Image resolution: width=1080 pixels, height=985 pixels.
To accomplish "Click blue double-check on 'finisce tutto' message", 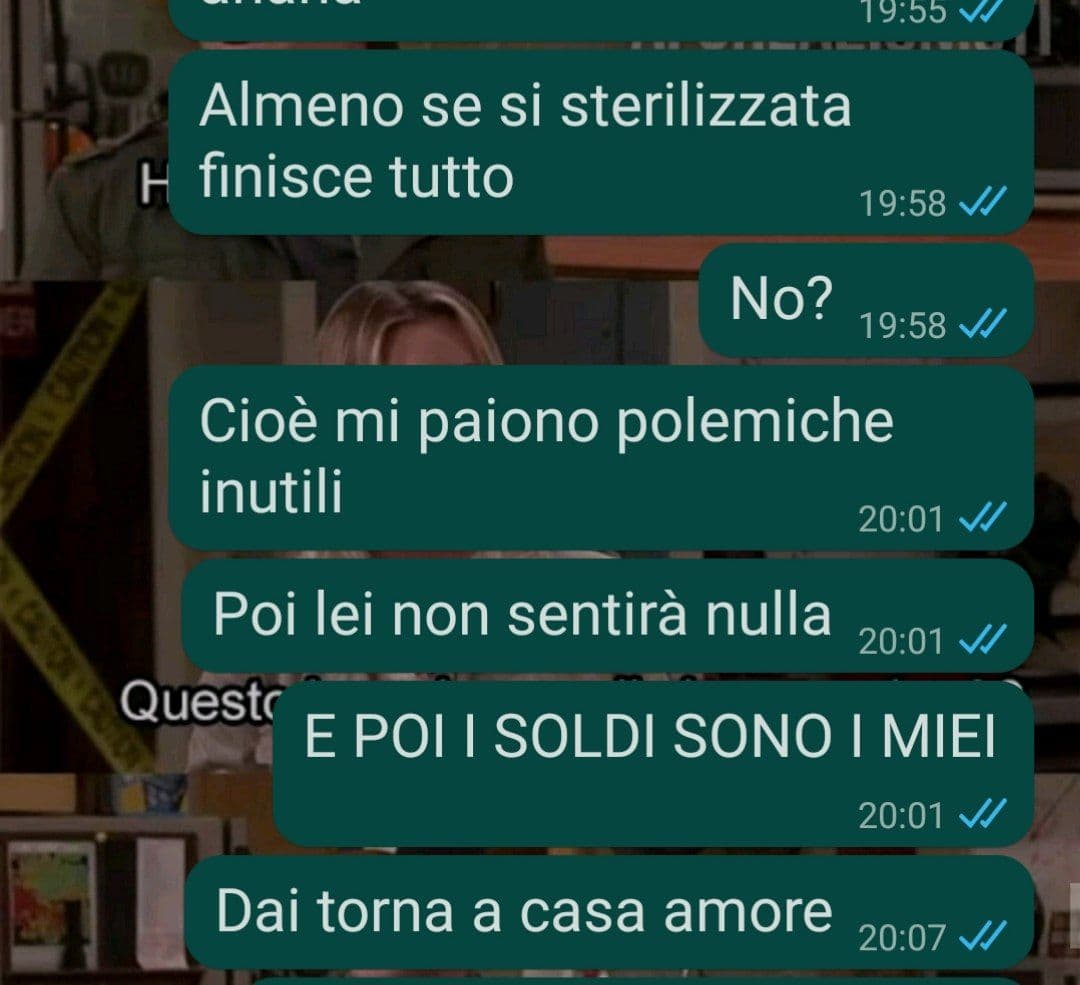I will [984, 201].
